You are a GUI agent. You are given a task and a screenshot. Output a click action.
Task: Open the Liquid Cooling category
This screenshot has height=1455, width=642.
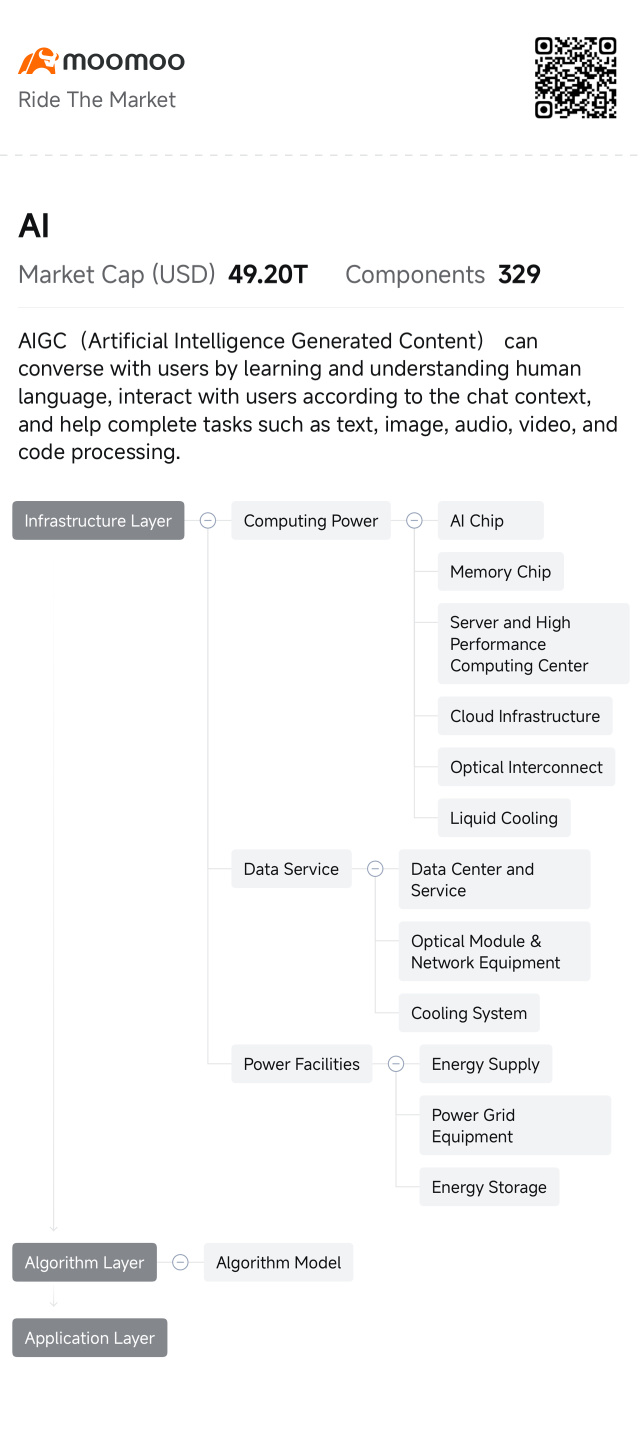(x=504, y=818)
